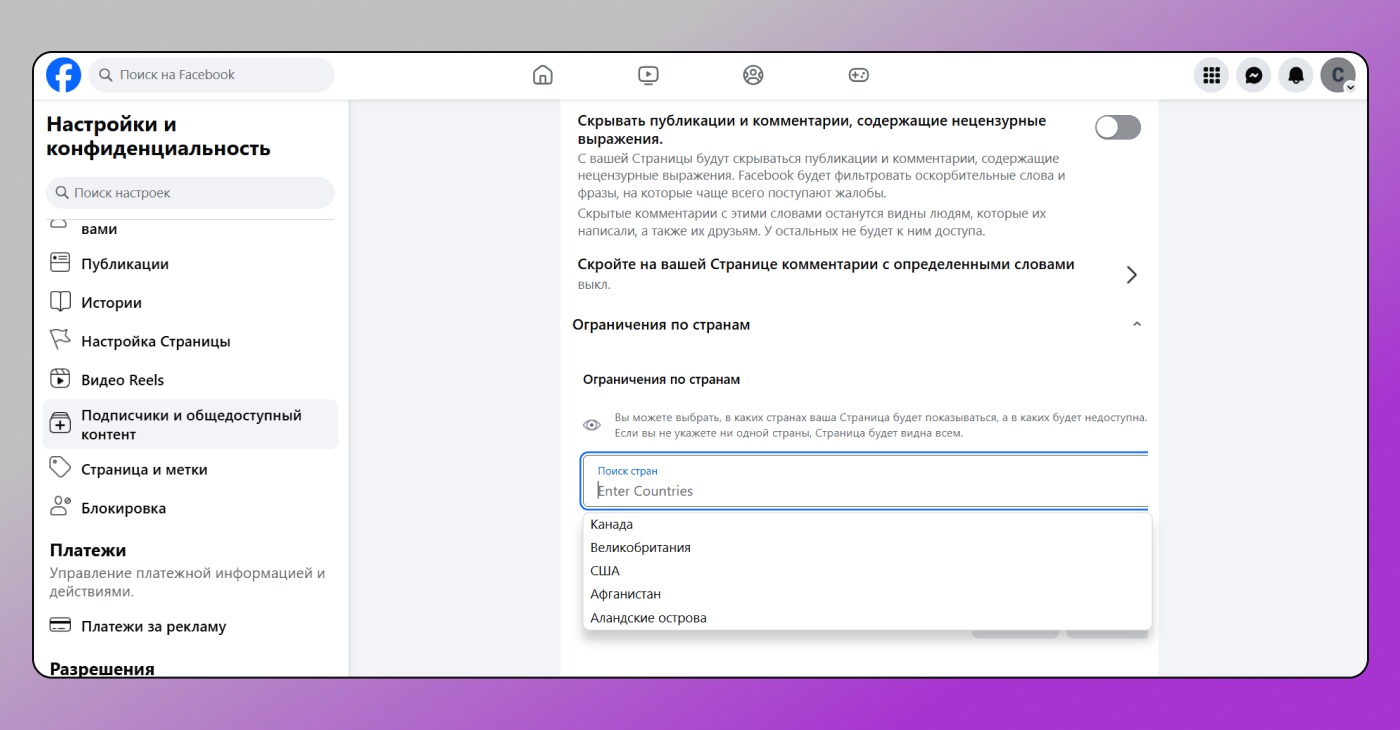Image resolution: width=1400 pixels, height=730 pixels.
Task: Open the Watch video icon
Action: point(648,74)
